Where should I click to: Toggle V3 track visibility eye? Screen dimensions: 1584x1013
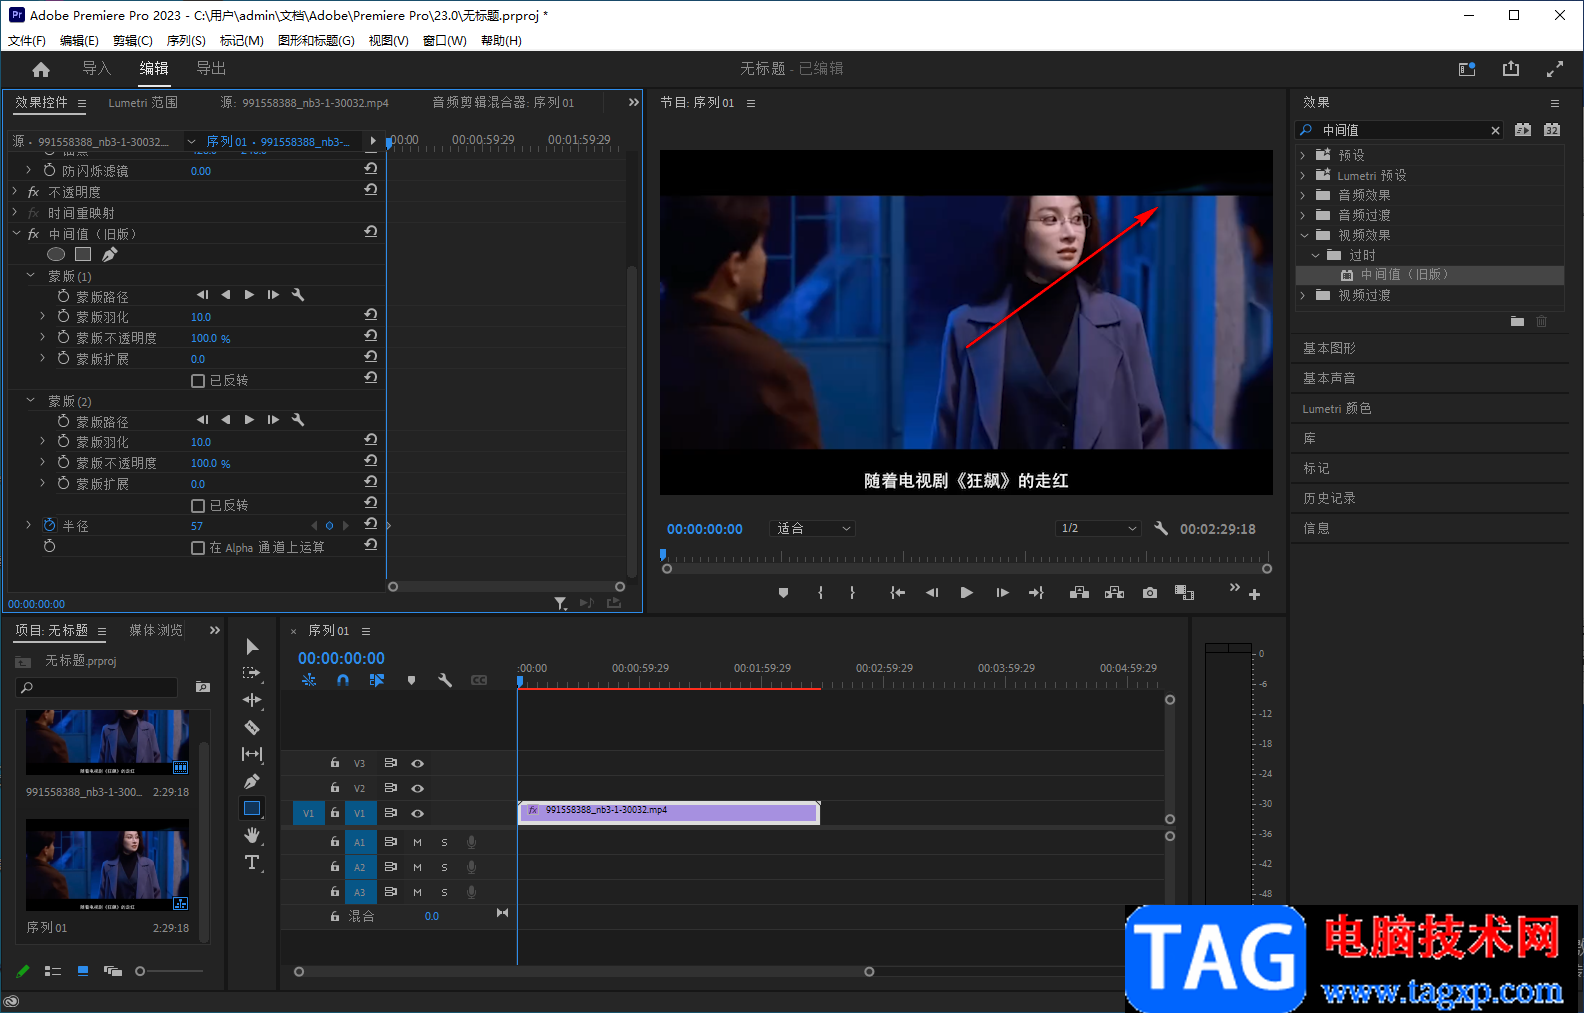pyautogui.click(x=418, y=763)
